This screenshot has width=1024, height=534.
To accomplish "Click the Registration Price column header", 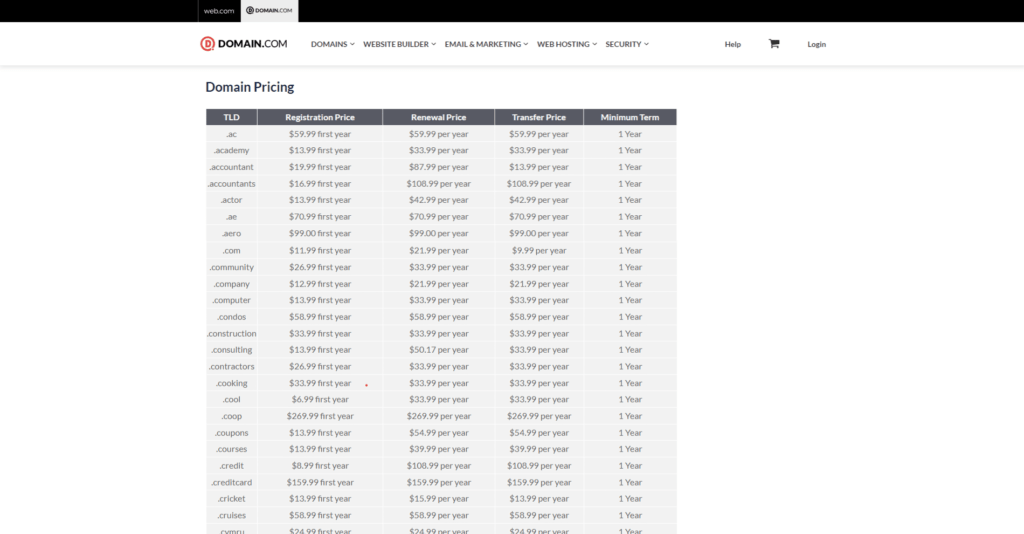I will pos(320,118).
